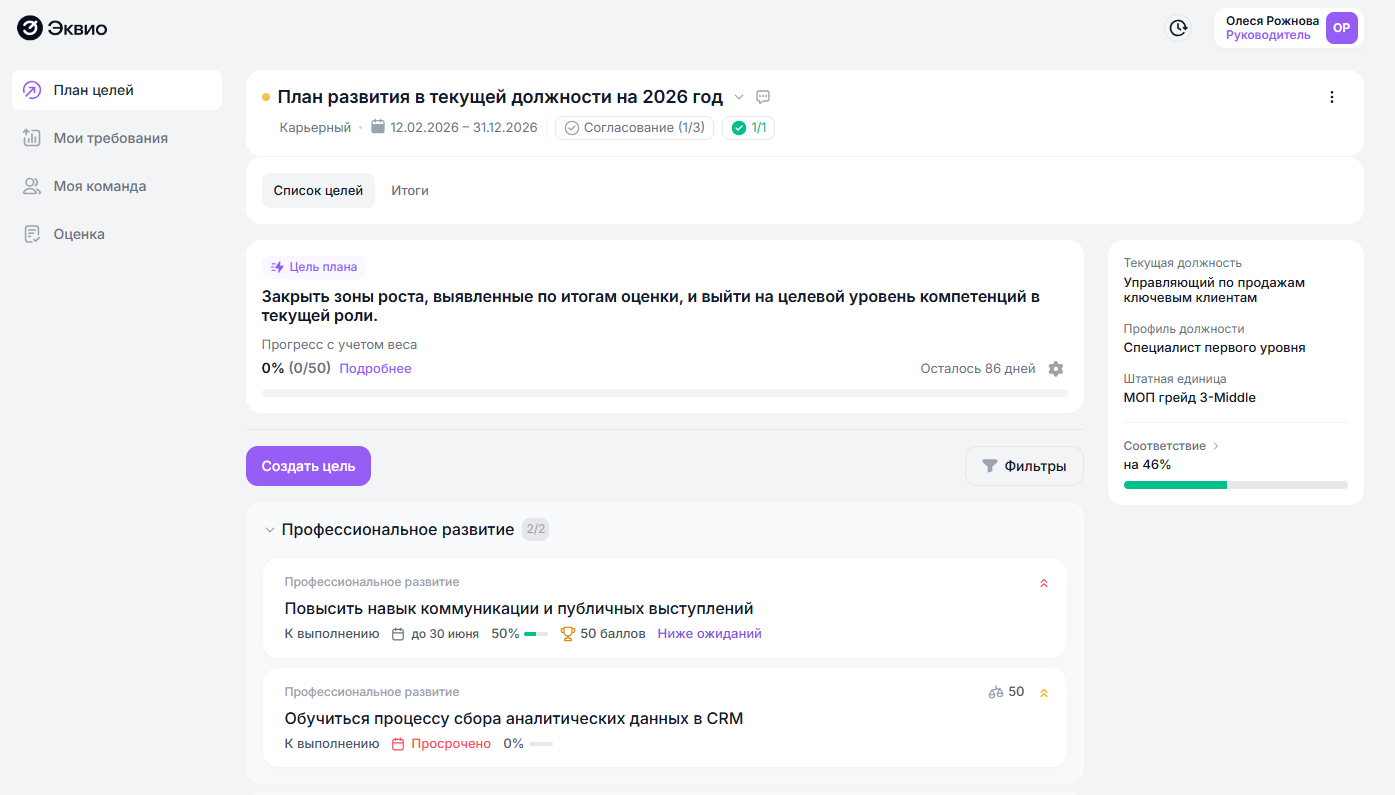1395x795 pixels.
Task: Go to План целей in sidebar
Action: coord(117,90)
